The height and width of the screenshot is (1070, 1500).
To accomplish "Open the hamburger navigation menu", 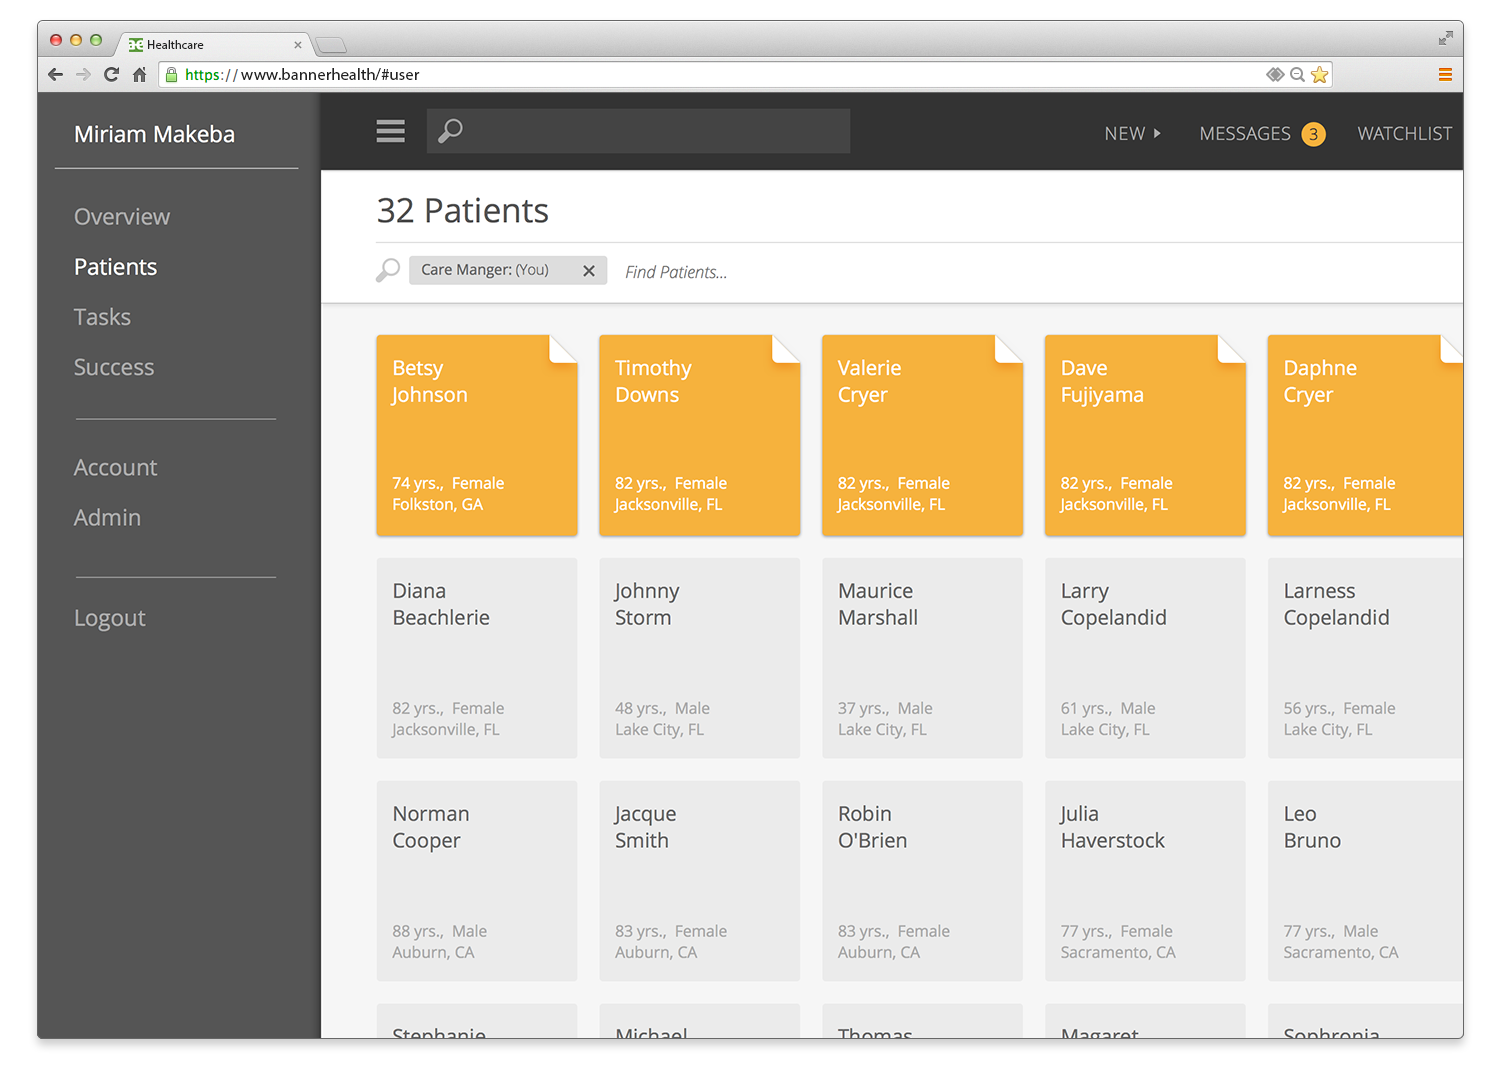I will 390,131.
